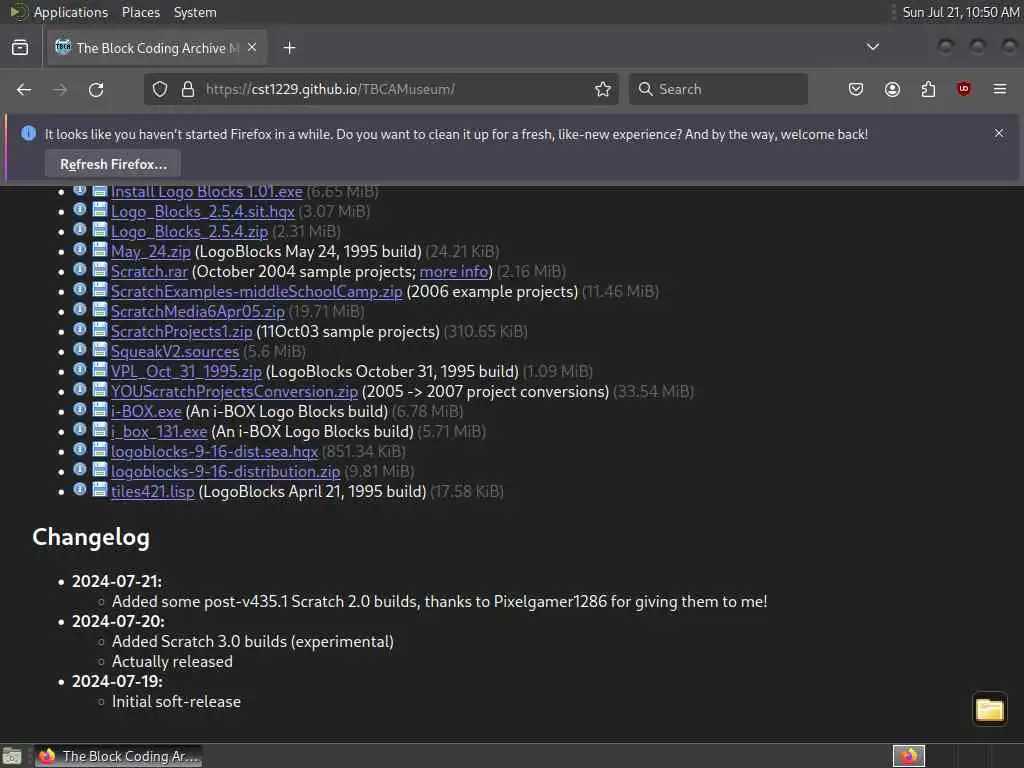Click the 'Initial soft-release' changelog entry
This screenshot has width=1024, height=768.
coord(176,701)
